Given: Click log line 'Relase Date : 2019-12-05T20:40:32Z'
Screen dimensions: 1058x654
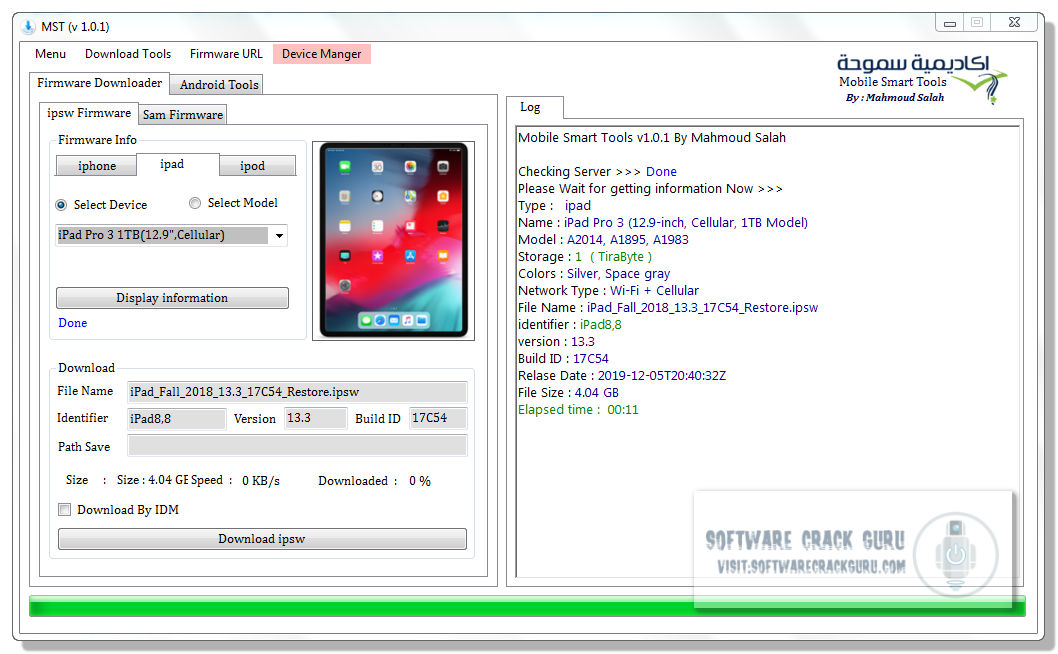Looking at the screenshot, I should tap(622, 375).
